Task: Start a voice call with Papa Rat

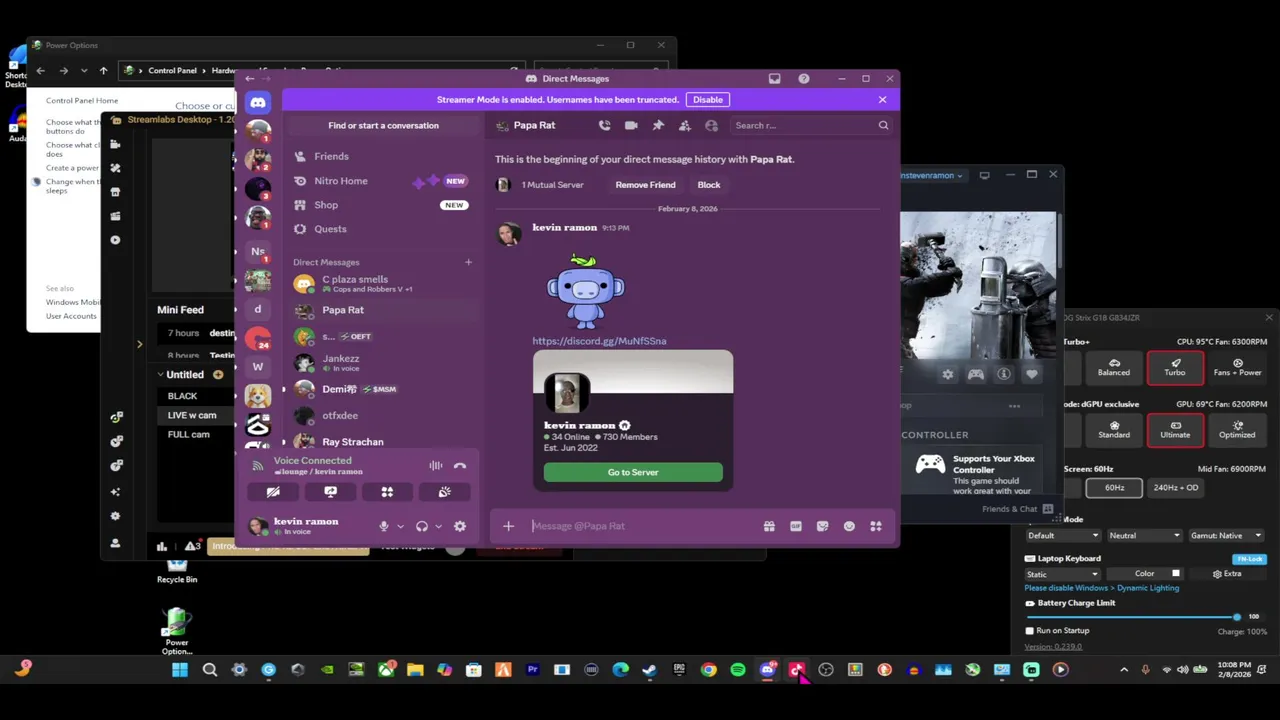Action: 604,125
